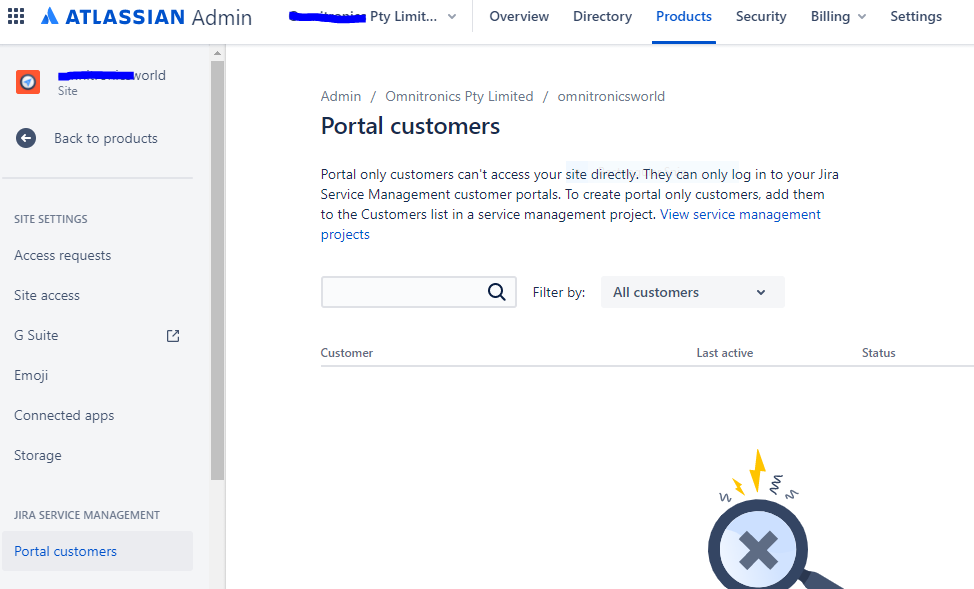The width and height of the screenshot is (974, 589).
Task: Click the Atlassian Admin logo
Action: click(x=147, y=17)
